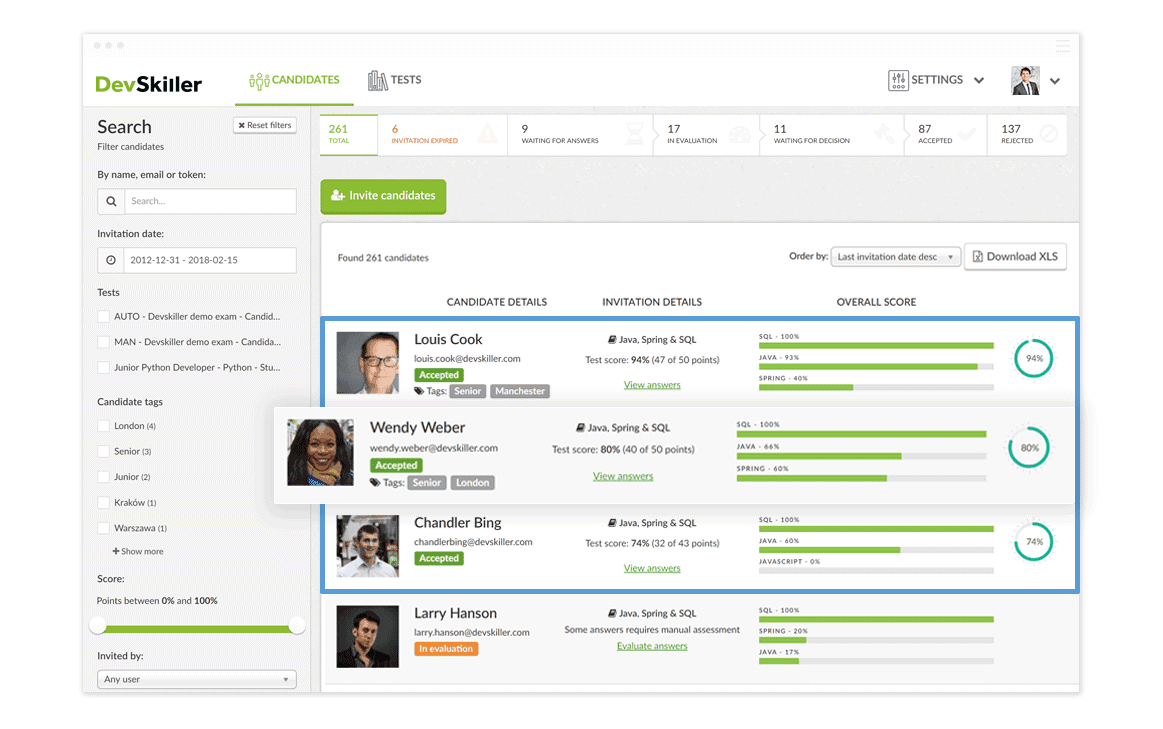1163x729 pixels.
Task: Check the London tag filter
Action: [x=104, y=426]
